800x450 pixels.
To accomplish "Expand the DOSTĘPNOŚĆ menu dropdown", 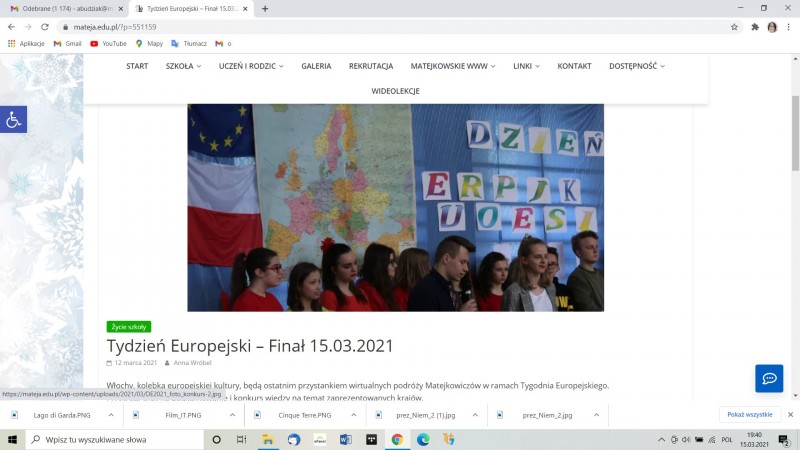I will (x=637, y=66).
